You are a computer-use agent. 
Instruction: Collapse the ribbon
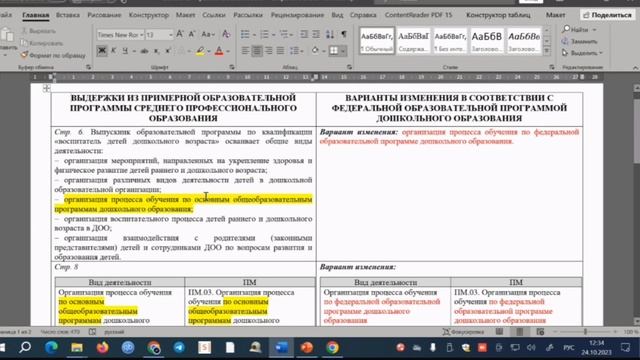[635, 67]
